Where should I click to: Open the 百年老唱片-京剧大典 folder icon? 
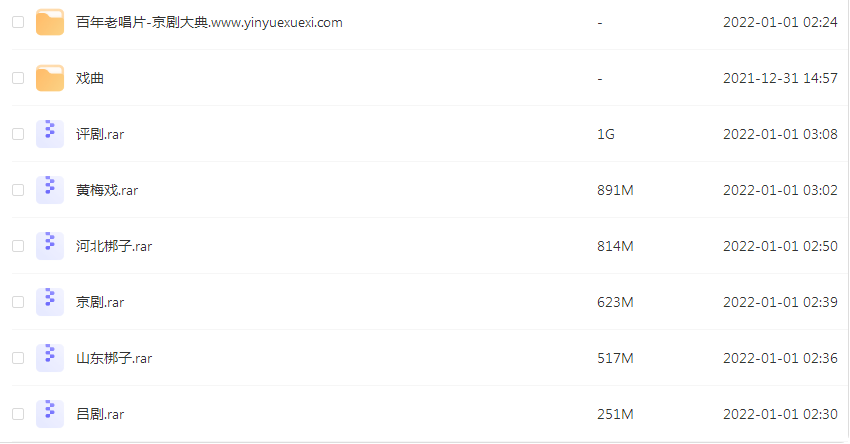(x=50, y=22)
